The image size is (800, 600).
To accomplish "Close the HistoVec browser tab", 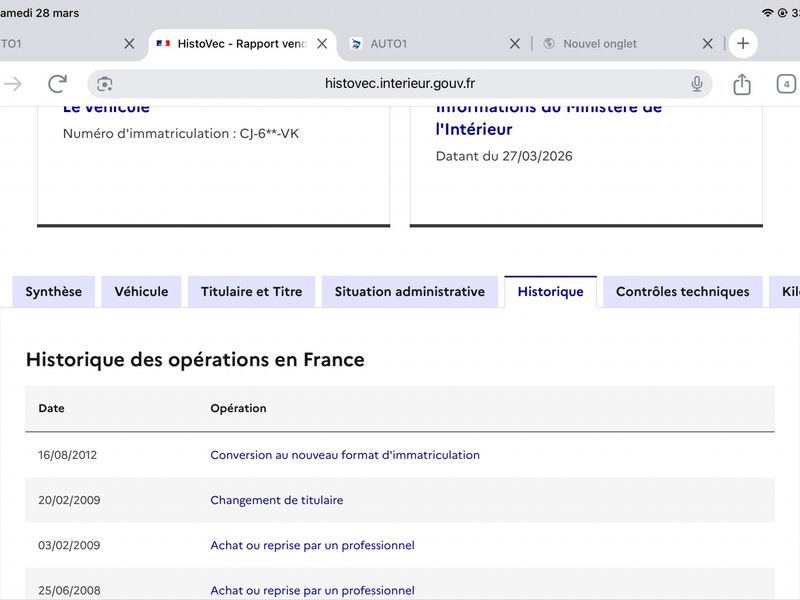I will click(x=322, y=44).
